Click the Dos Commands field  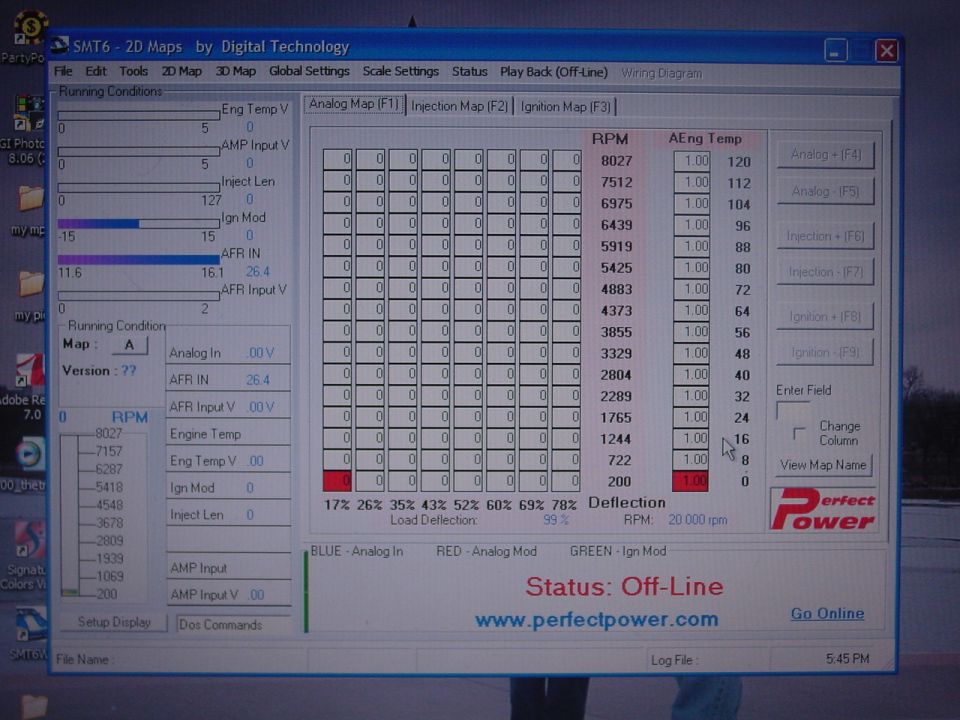click(234, 624)
